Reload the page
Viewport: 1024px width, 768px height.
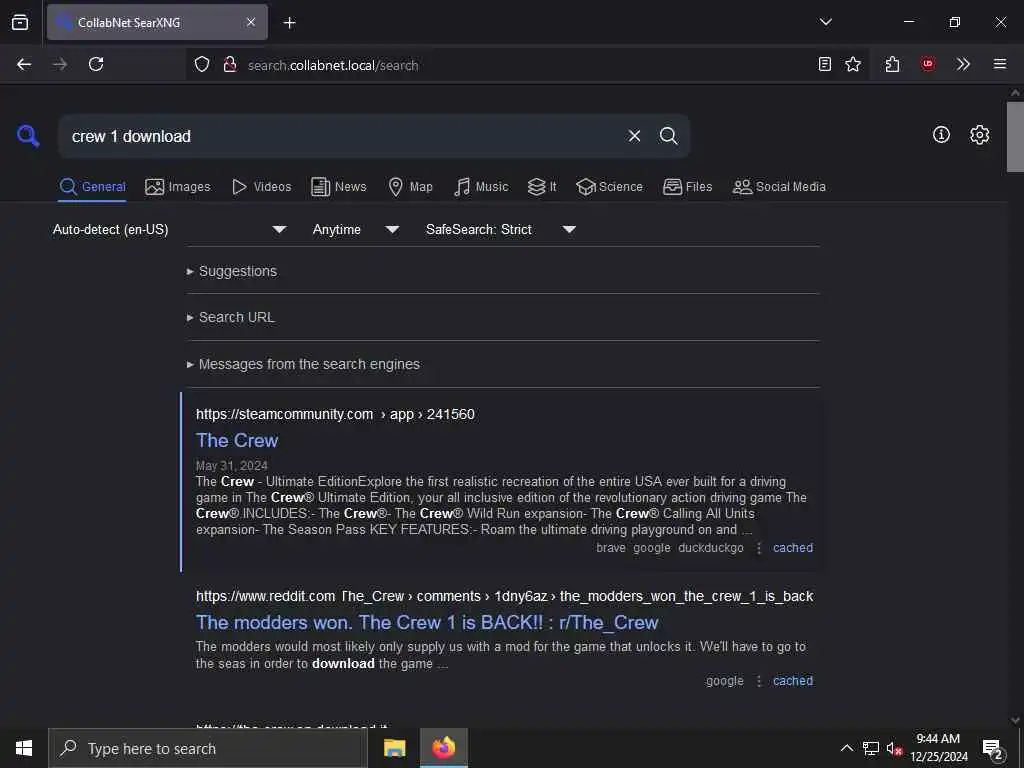pos(96,64)
